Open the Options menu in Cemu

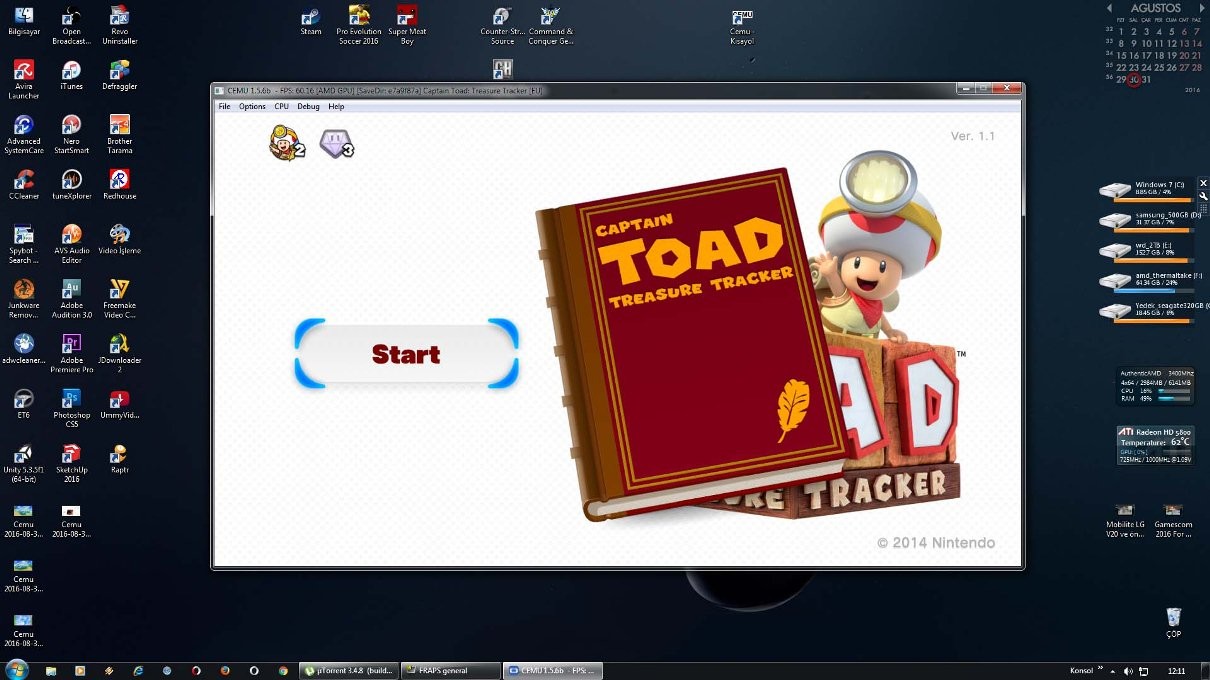[252, 106]
